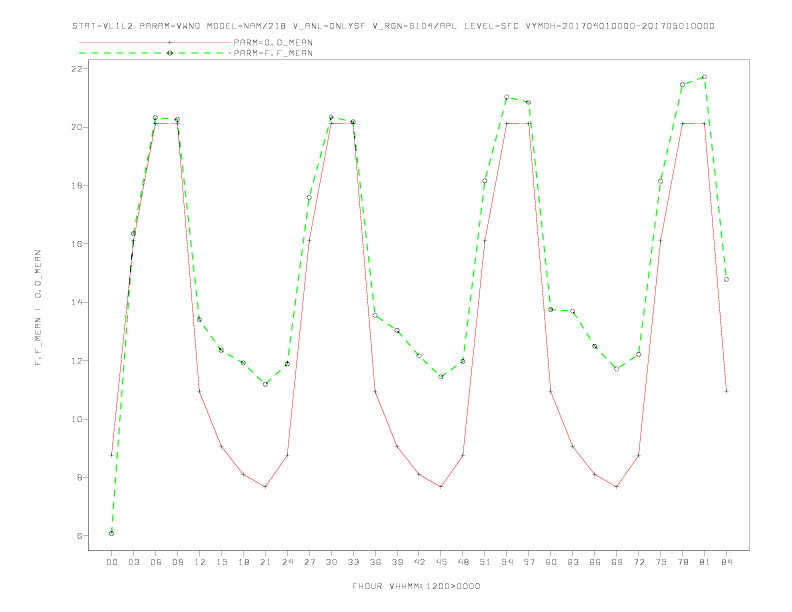Click x-axis tick label 15
Viewport: 792px width, 612px height.
[221, 562]
